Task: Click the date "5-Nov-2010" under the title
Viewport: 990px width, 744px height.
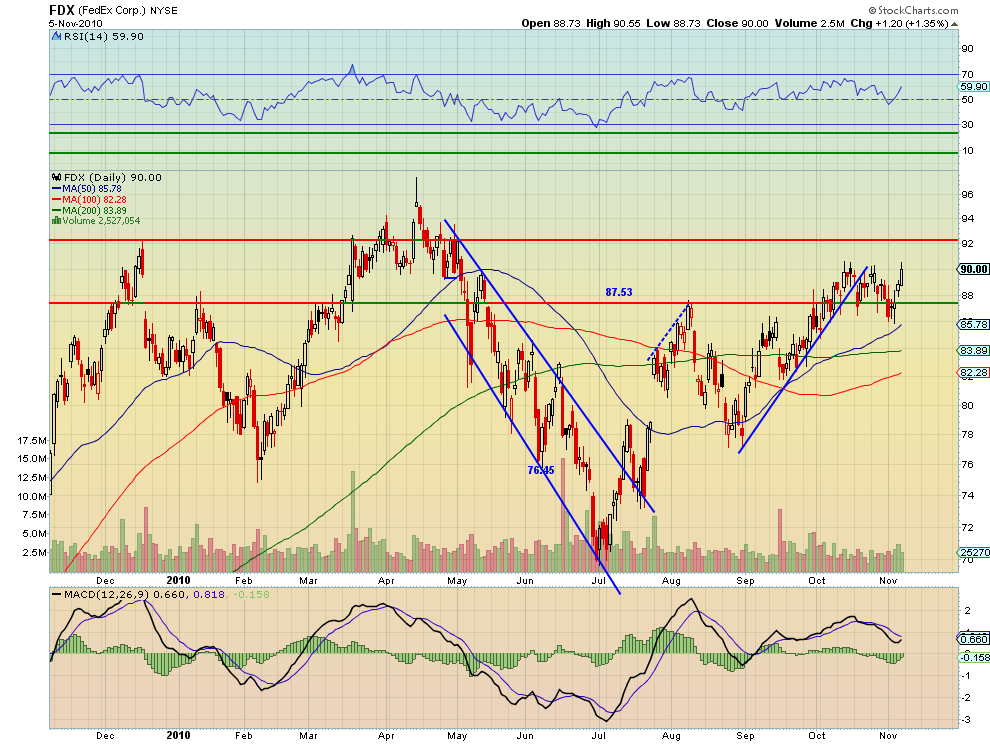Action: [x=76, y=23]
